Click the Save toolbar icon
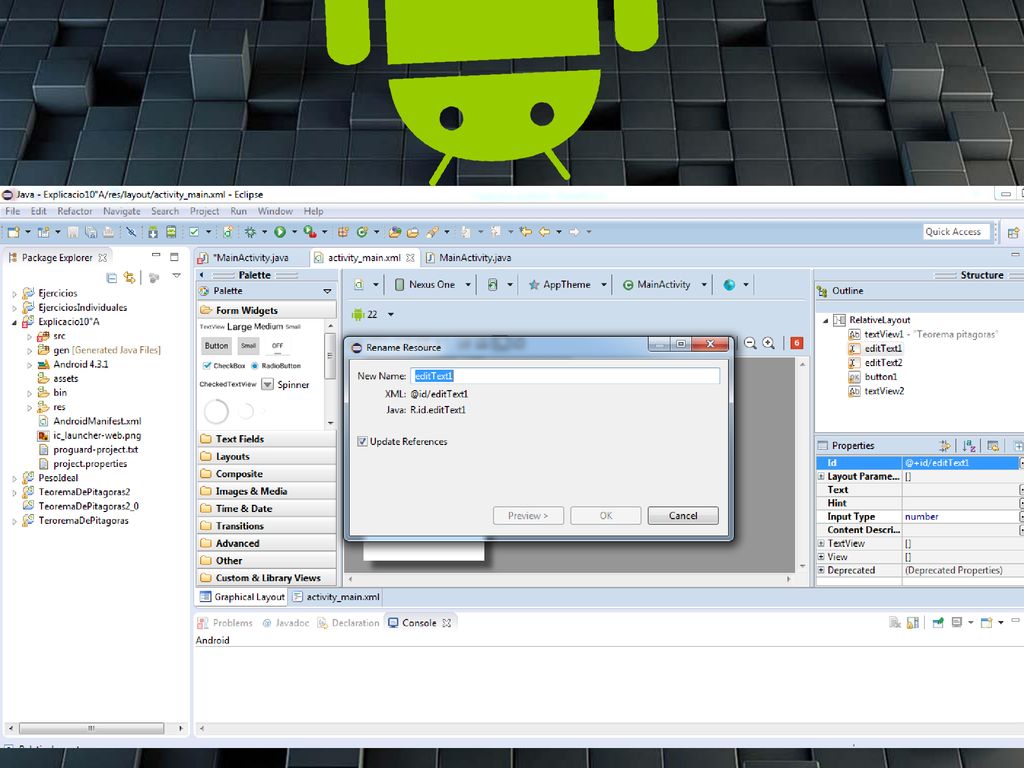1024x768 pixels. (x=73, y=232)
